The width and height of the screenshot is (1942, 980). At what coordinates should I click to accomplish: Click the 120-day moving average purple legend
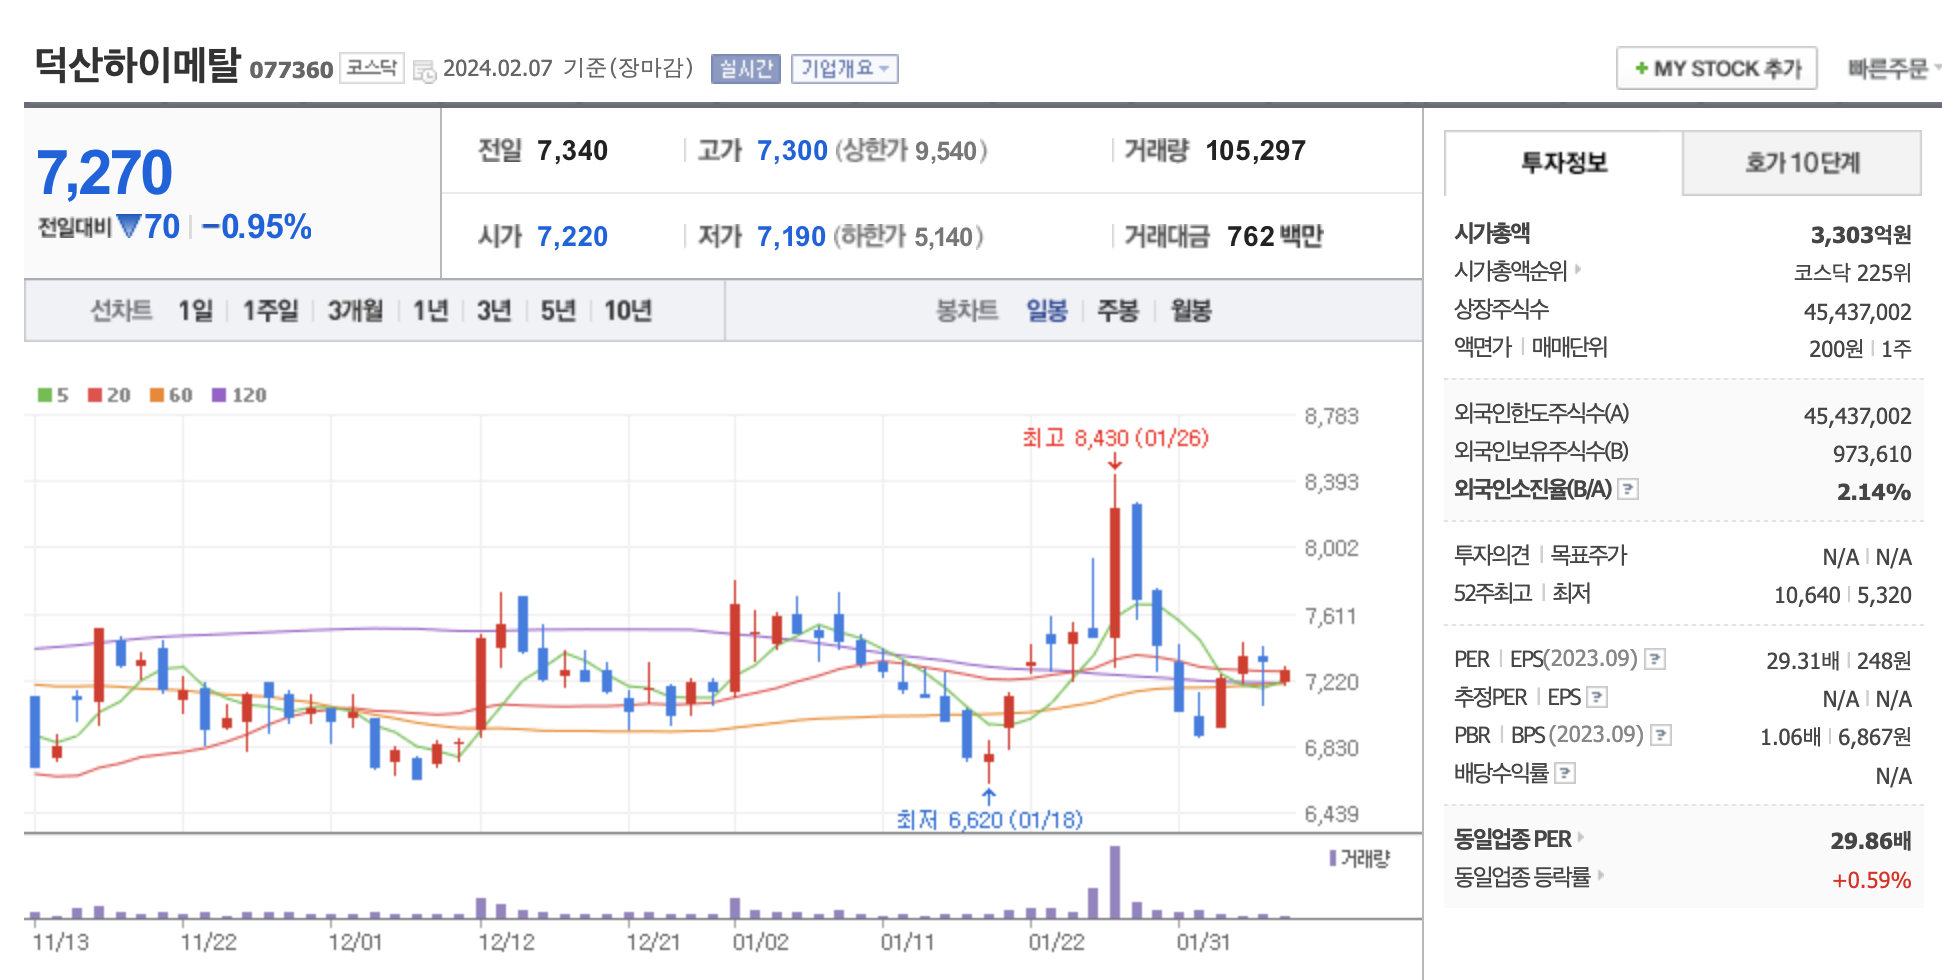pos(239,395)
